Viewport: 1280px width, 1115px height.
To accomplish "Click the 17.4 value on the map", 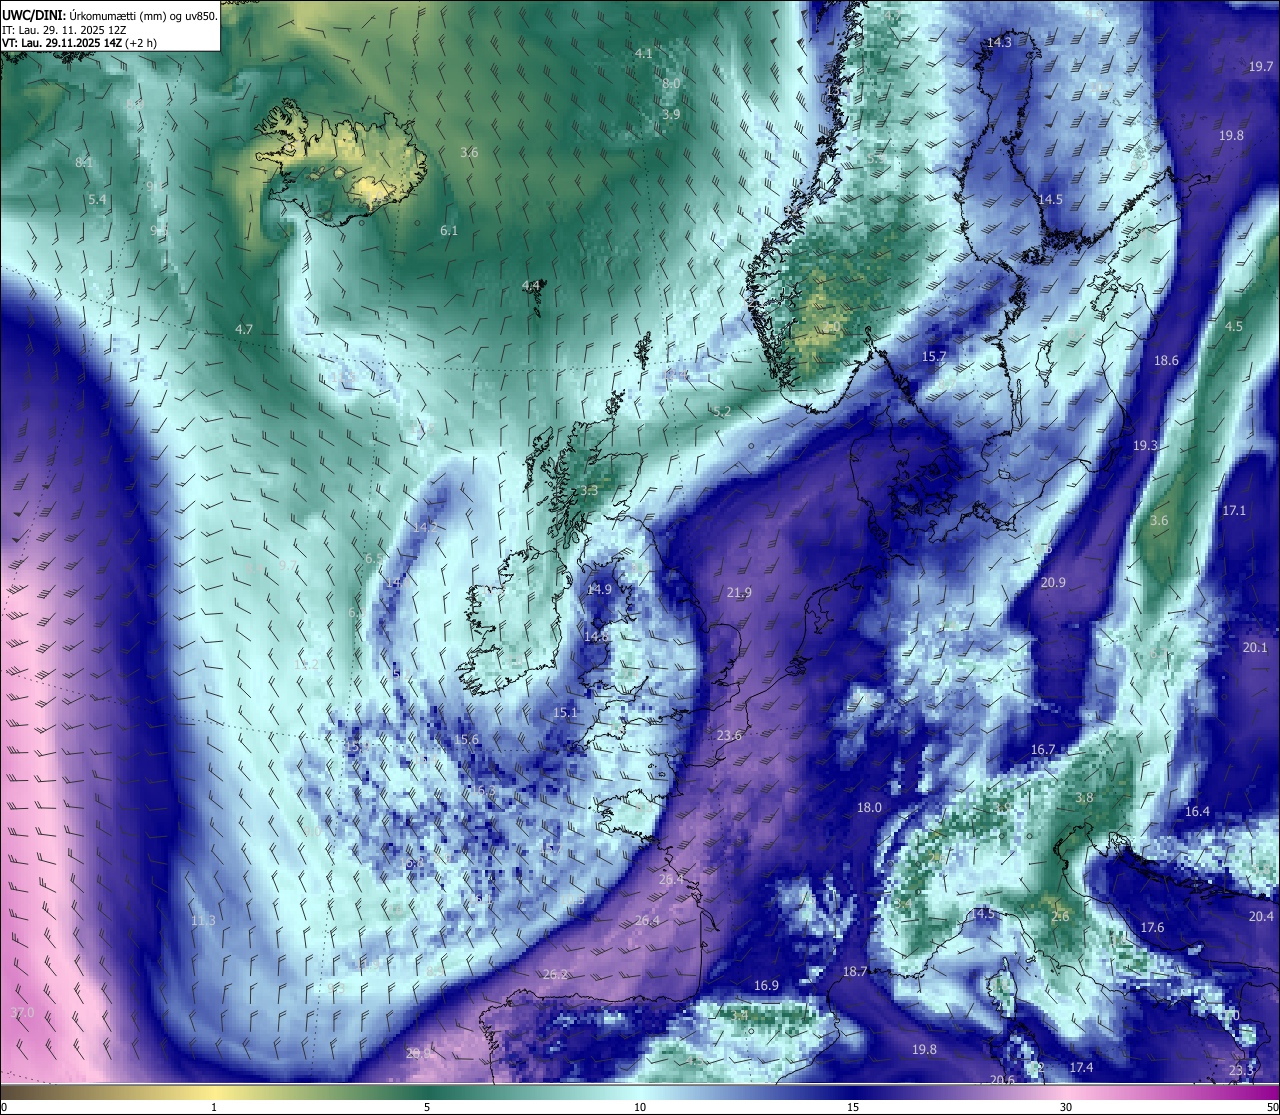I will 1081,1067.
